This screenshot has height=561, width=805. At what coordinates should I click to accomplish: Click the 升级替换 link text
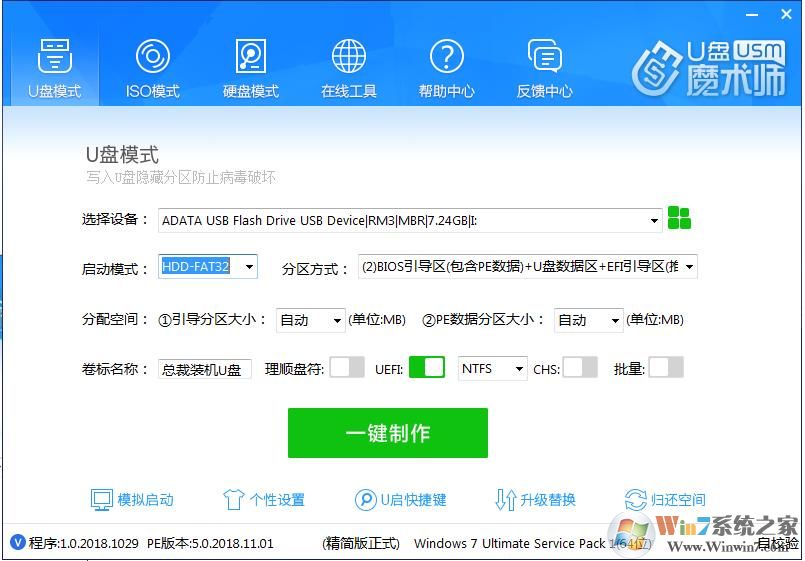(548, 499)
